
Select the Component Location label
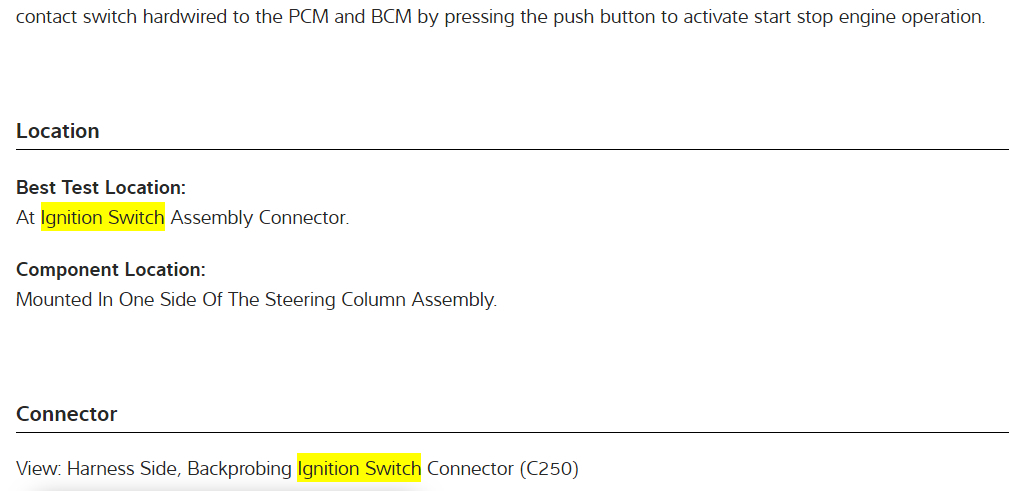pyautogui.click(x=111, y=269)
